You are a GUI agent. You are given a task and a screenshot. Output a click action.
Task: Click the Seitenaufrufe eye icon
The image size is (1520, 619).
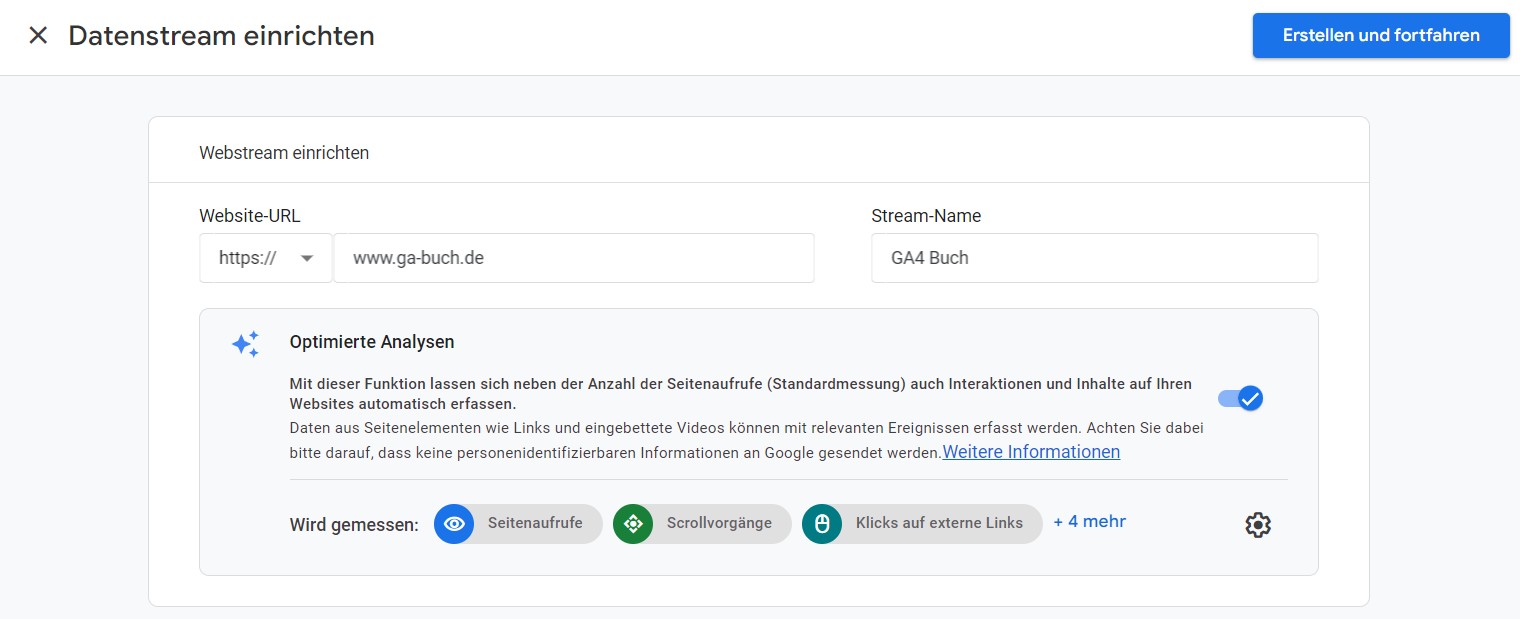click(x=454, y=523)
